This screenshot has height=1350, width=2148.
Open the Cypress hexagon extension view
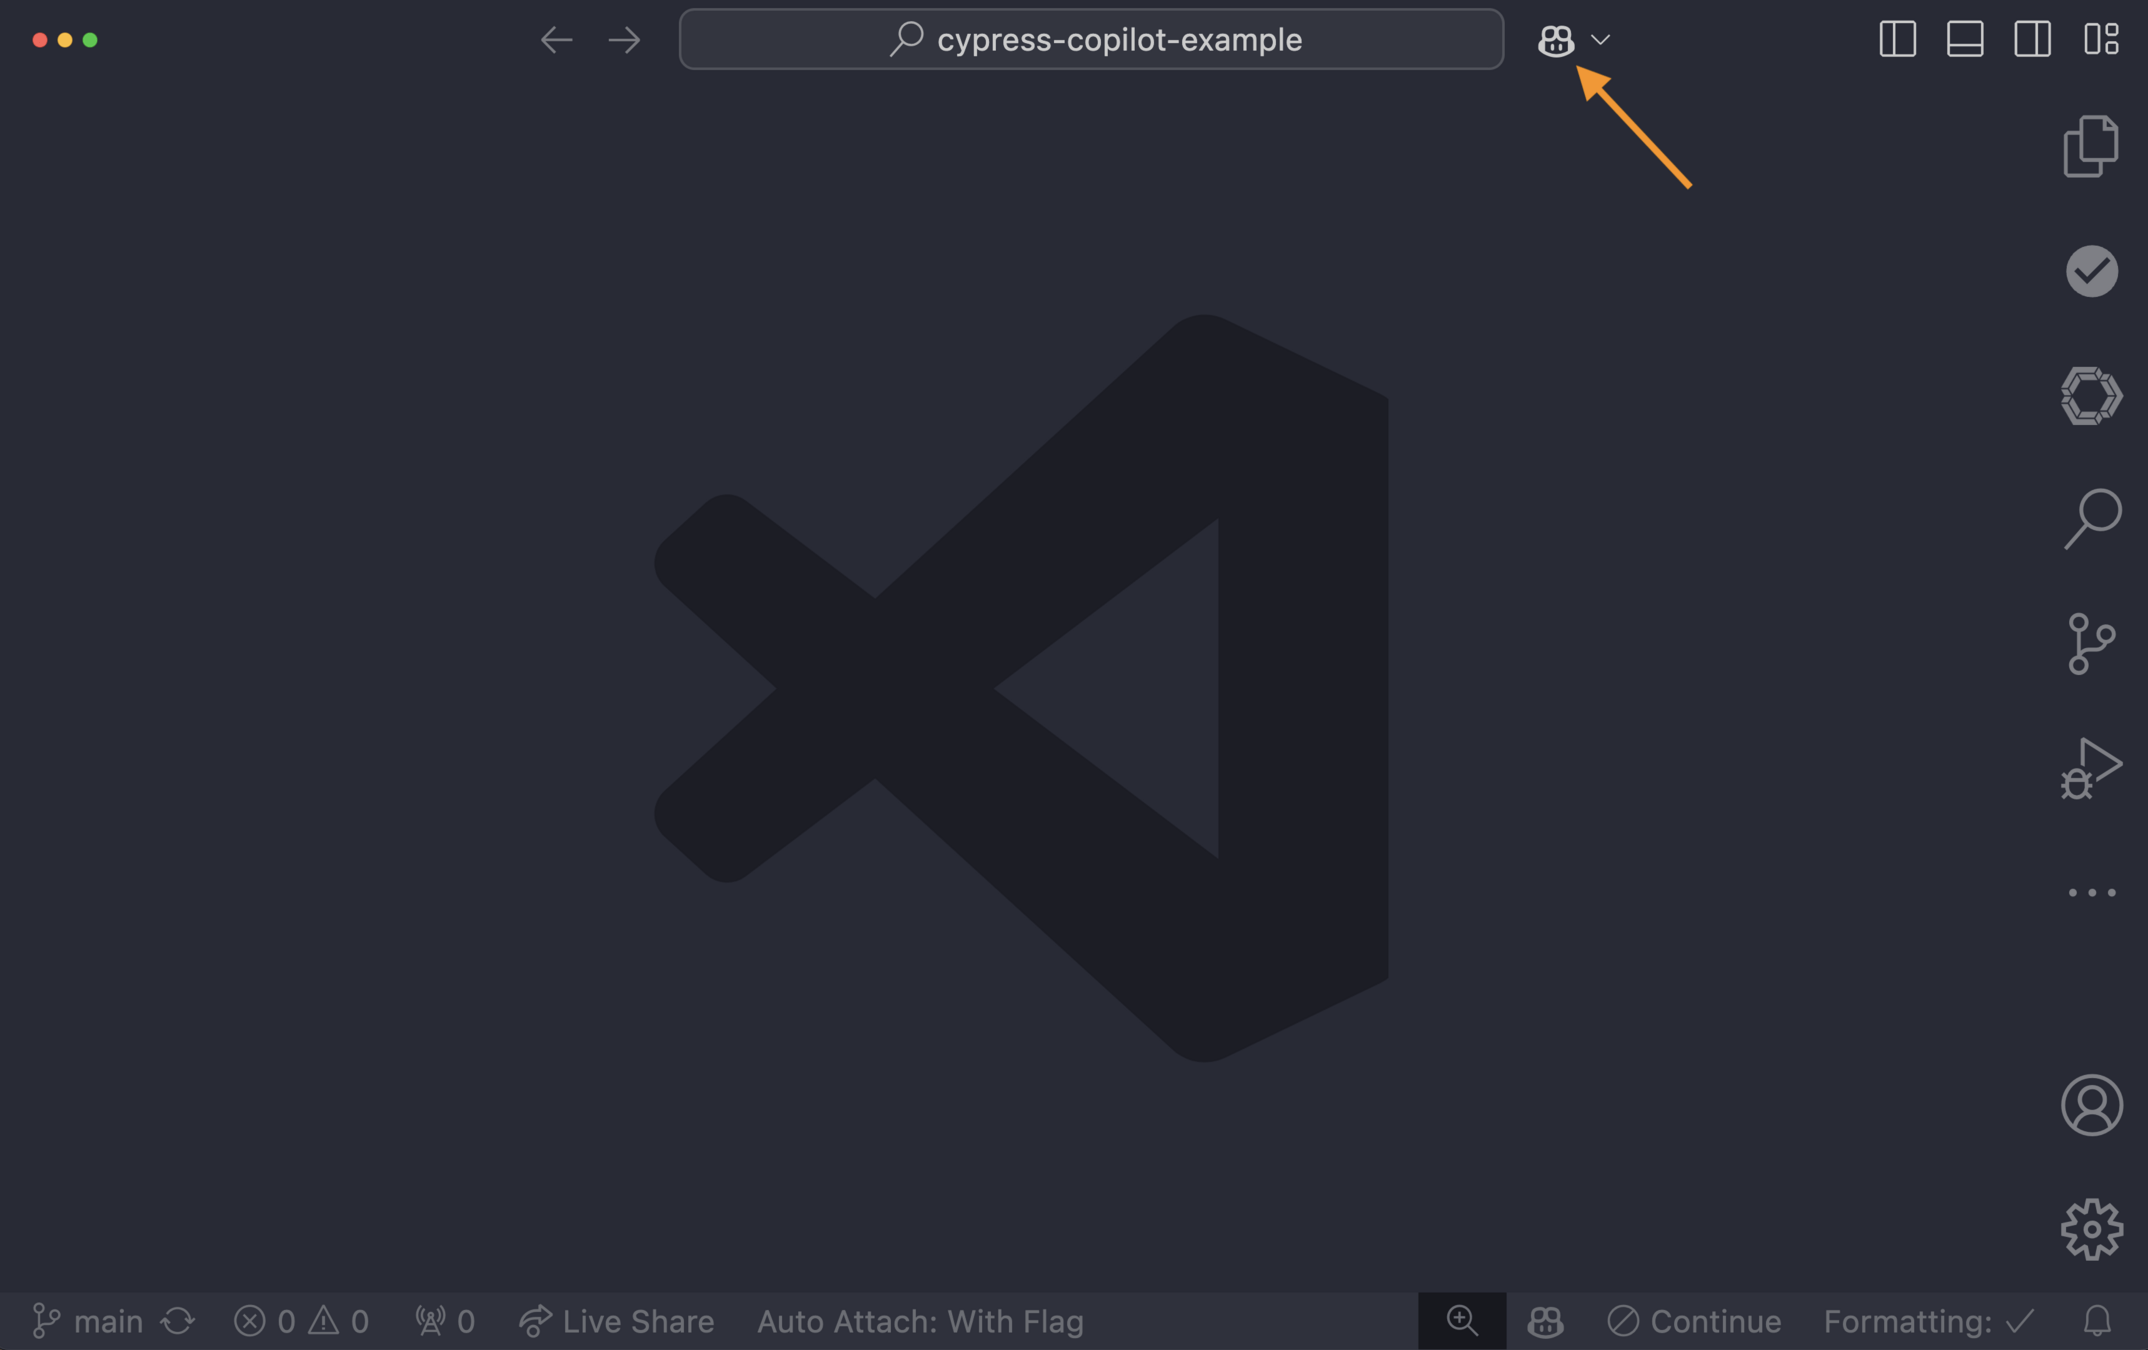2091,396
